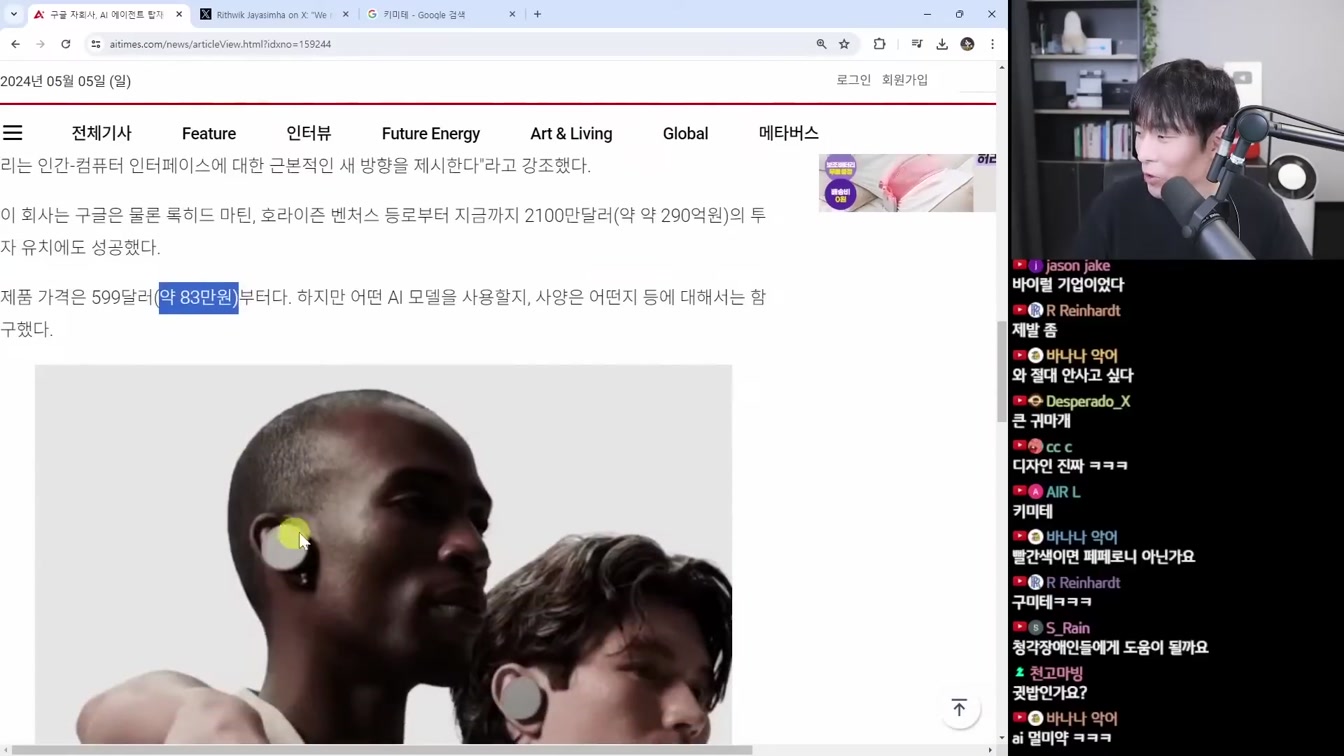This screenshot has height=756, width=1344.
Task: Open a new browser tab
Action: 537,15
